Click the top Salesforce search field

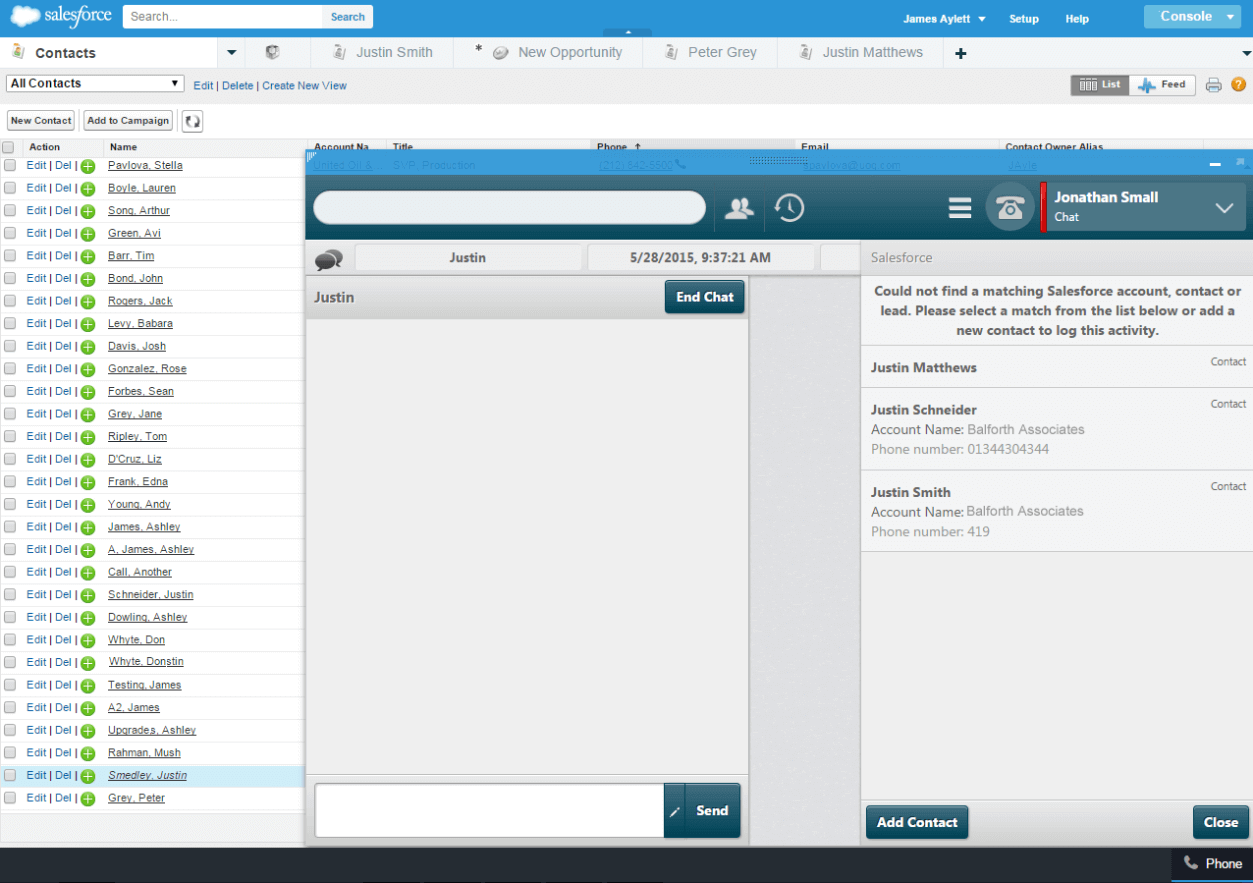click(x=222, y=17)
